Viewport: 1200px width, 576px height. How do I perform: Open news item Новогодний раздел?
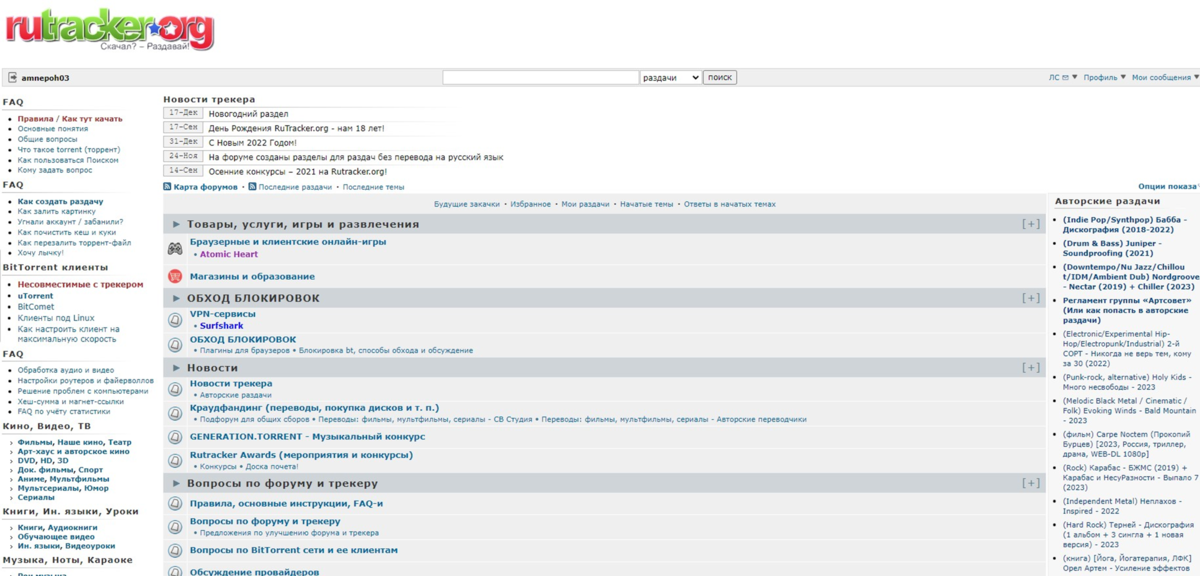pos(248,114)
